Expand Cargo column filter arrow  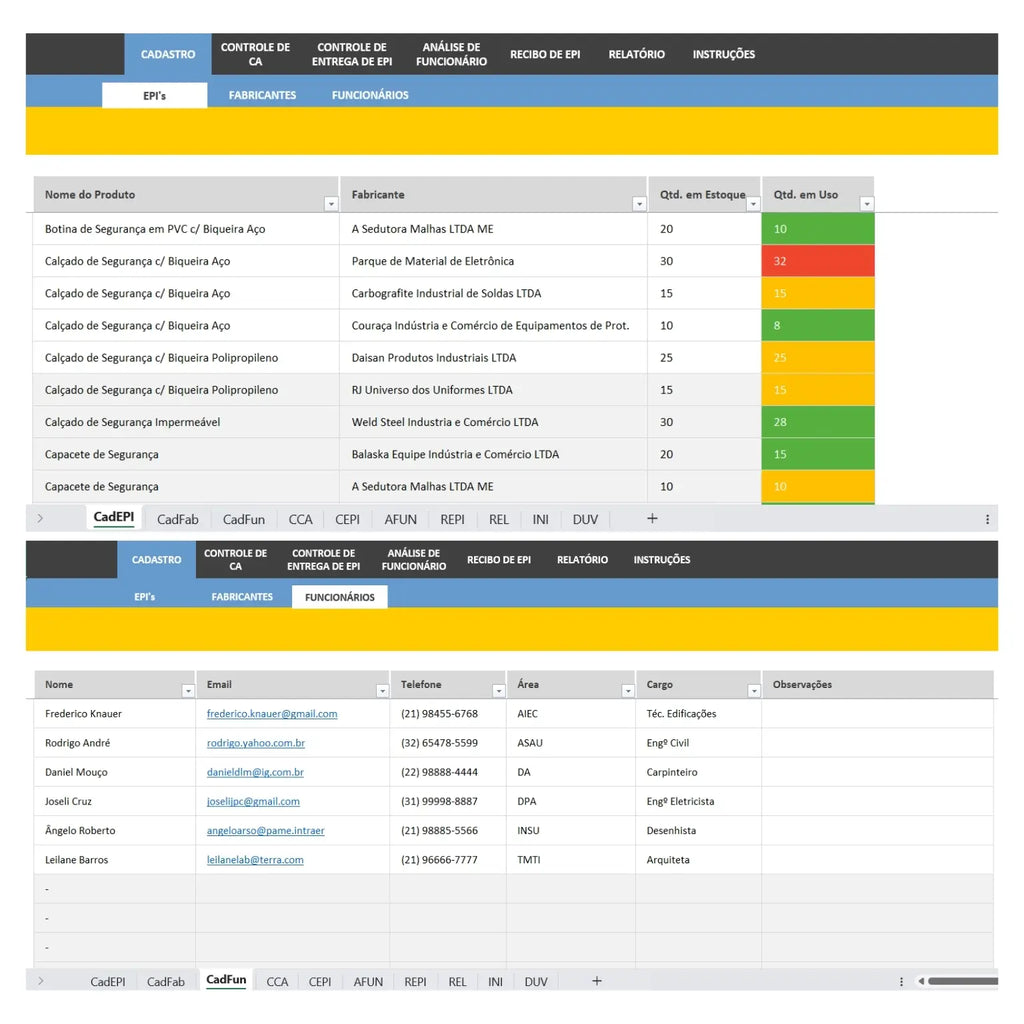[754, 690]
